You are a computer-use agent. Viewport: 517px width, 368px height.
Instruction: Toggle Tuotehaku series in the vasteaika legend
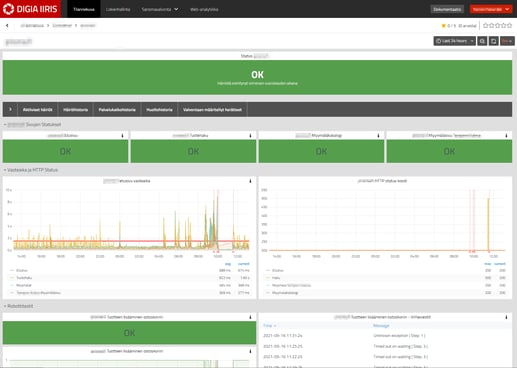pos(24,278)
